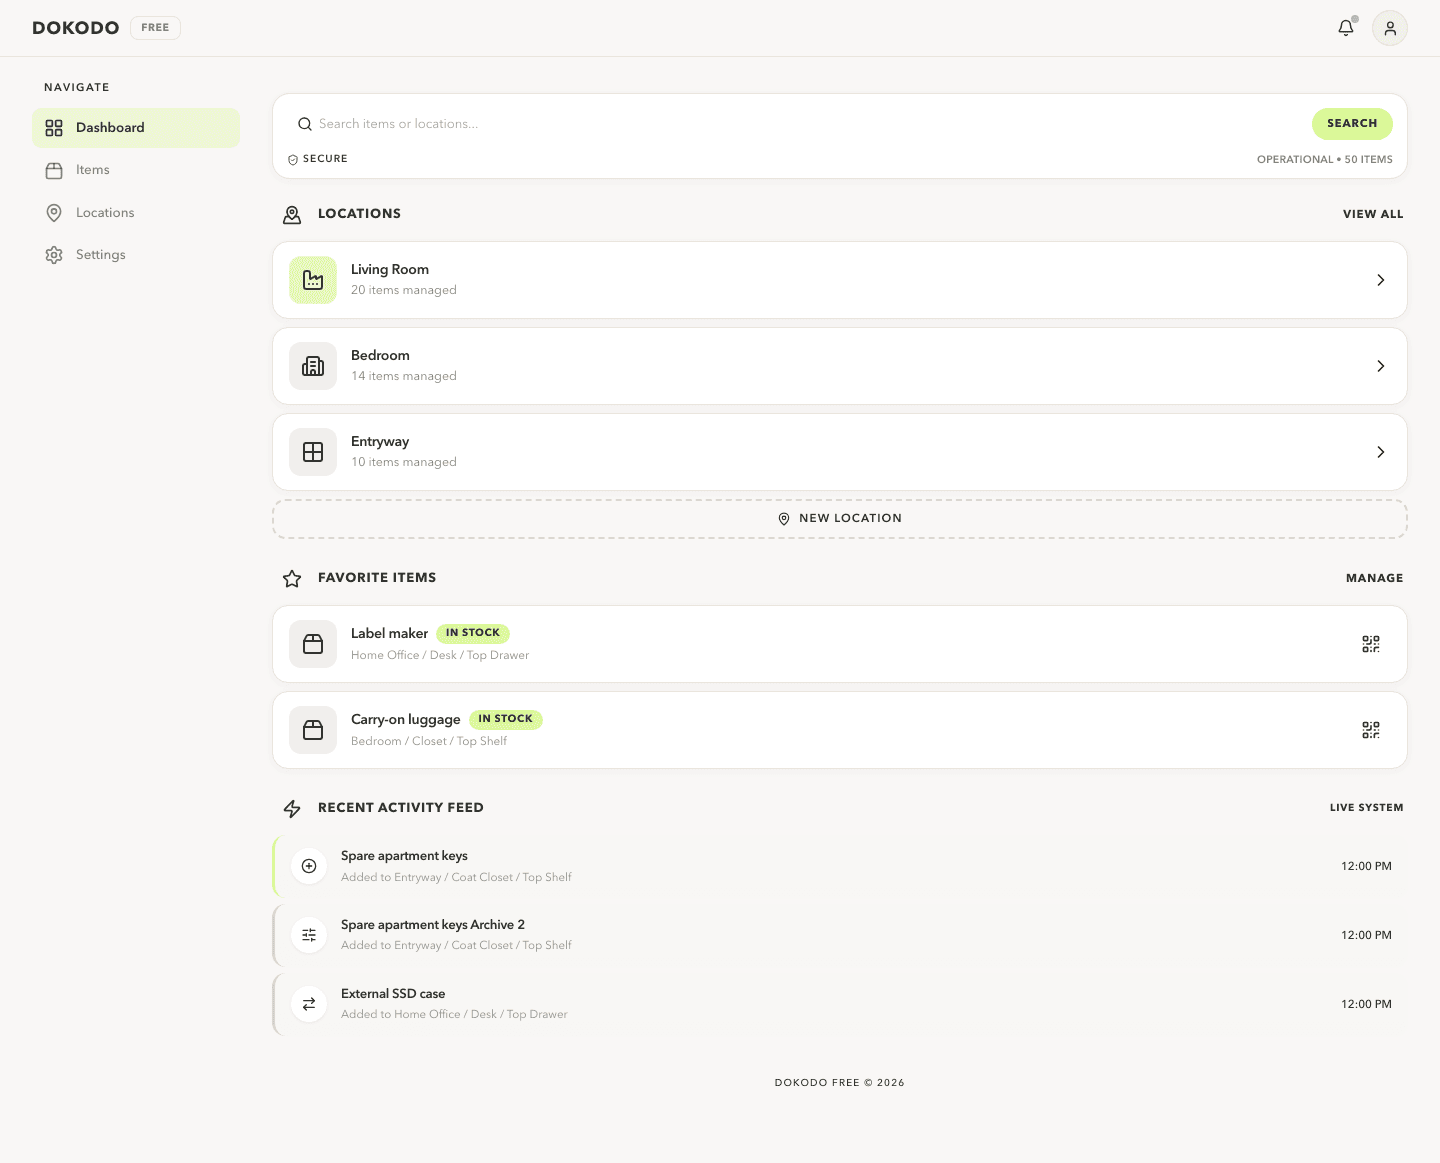Click 'External SSD case' activity title
Screen dimensions: 1440x1163
pyautogui.click(x=393, y=994)
